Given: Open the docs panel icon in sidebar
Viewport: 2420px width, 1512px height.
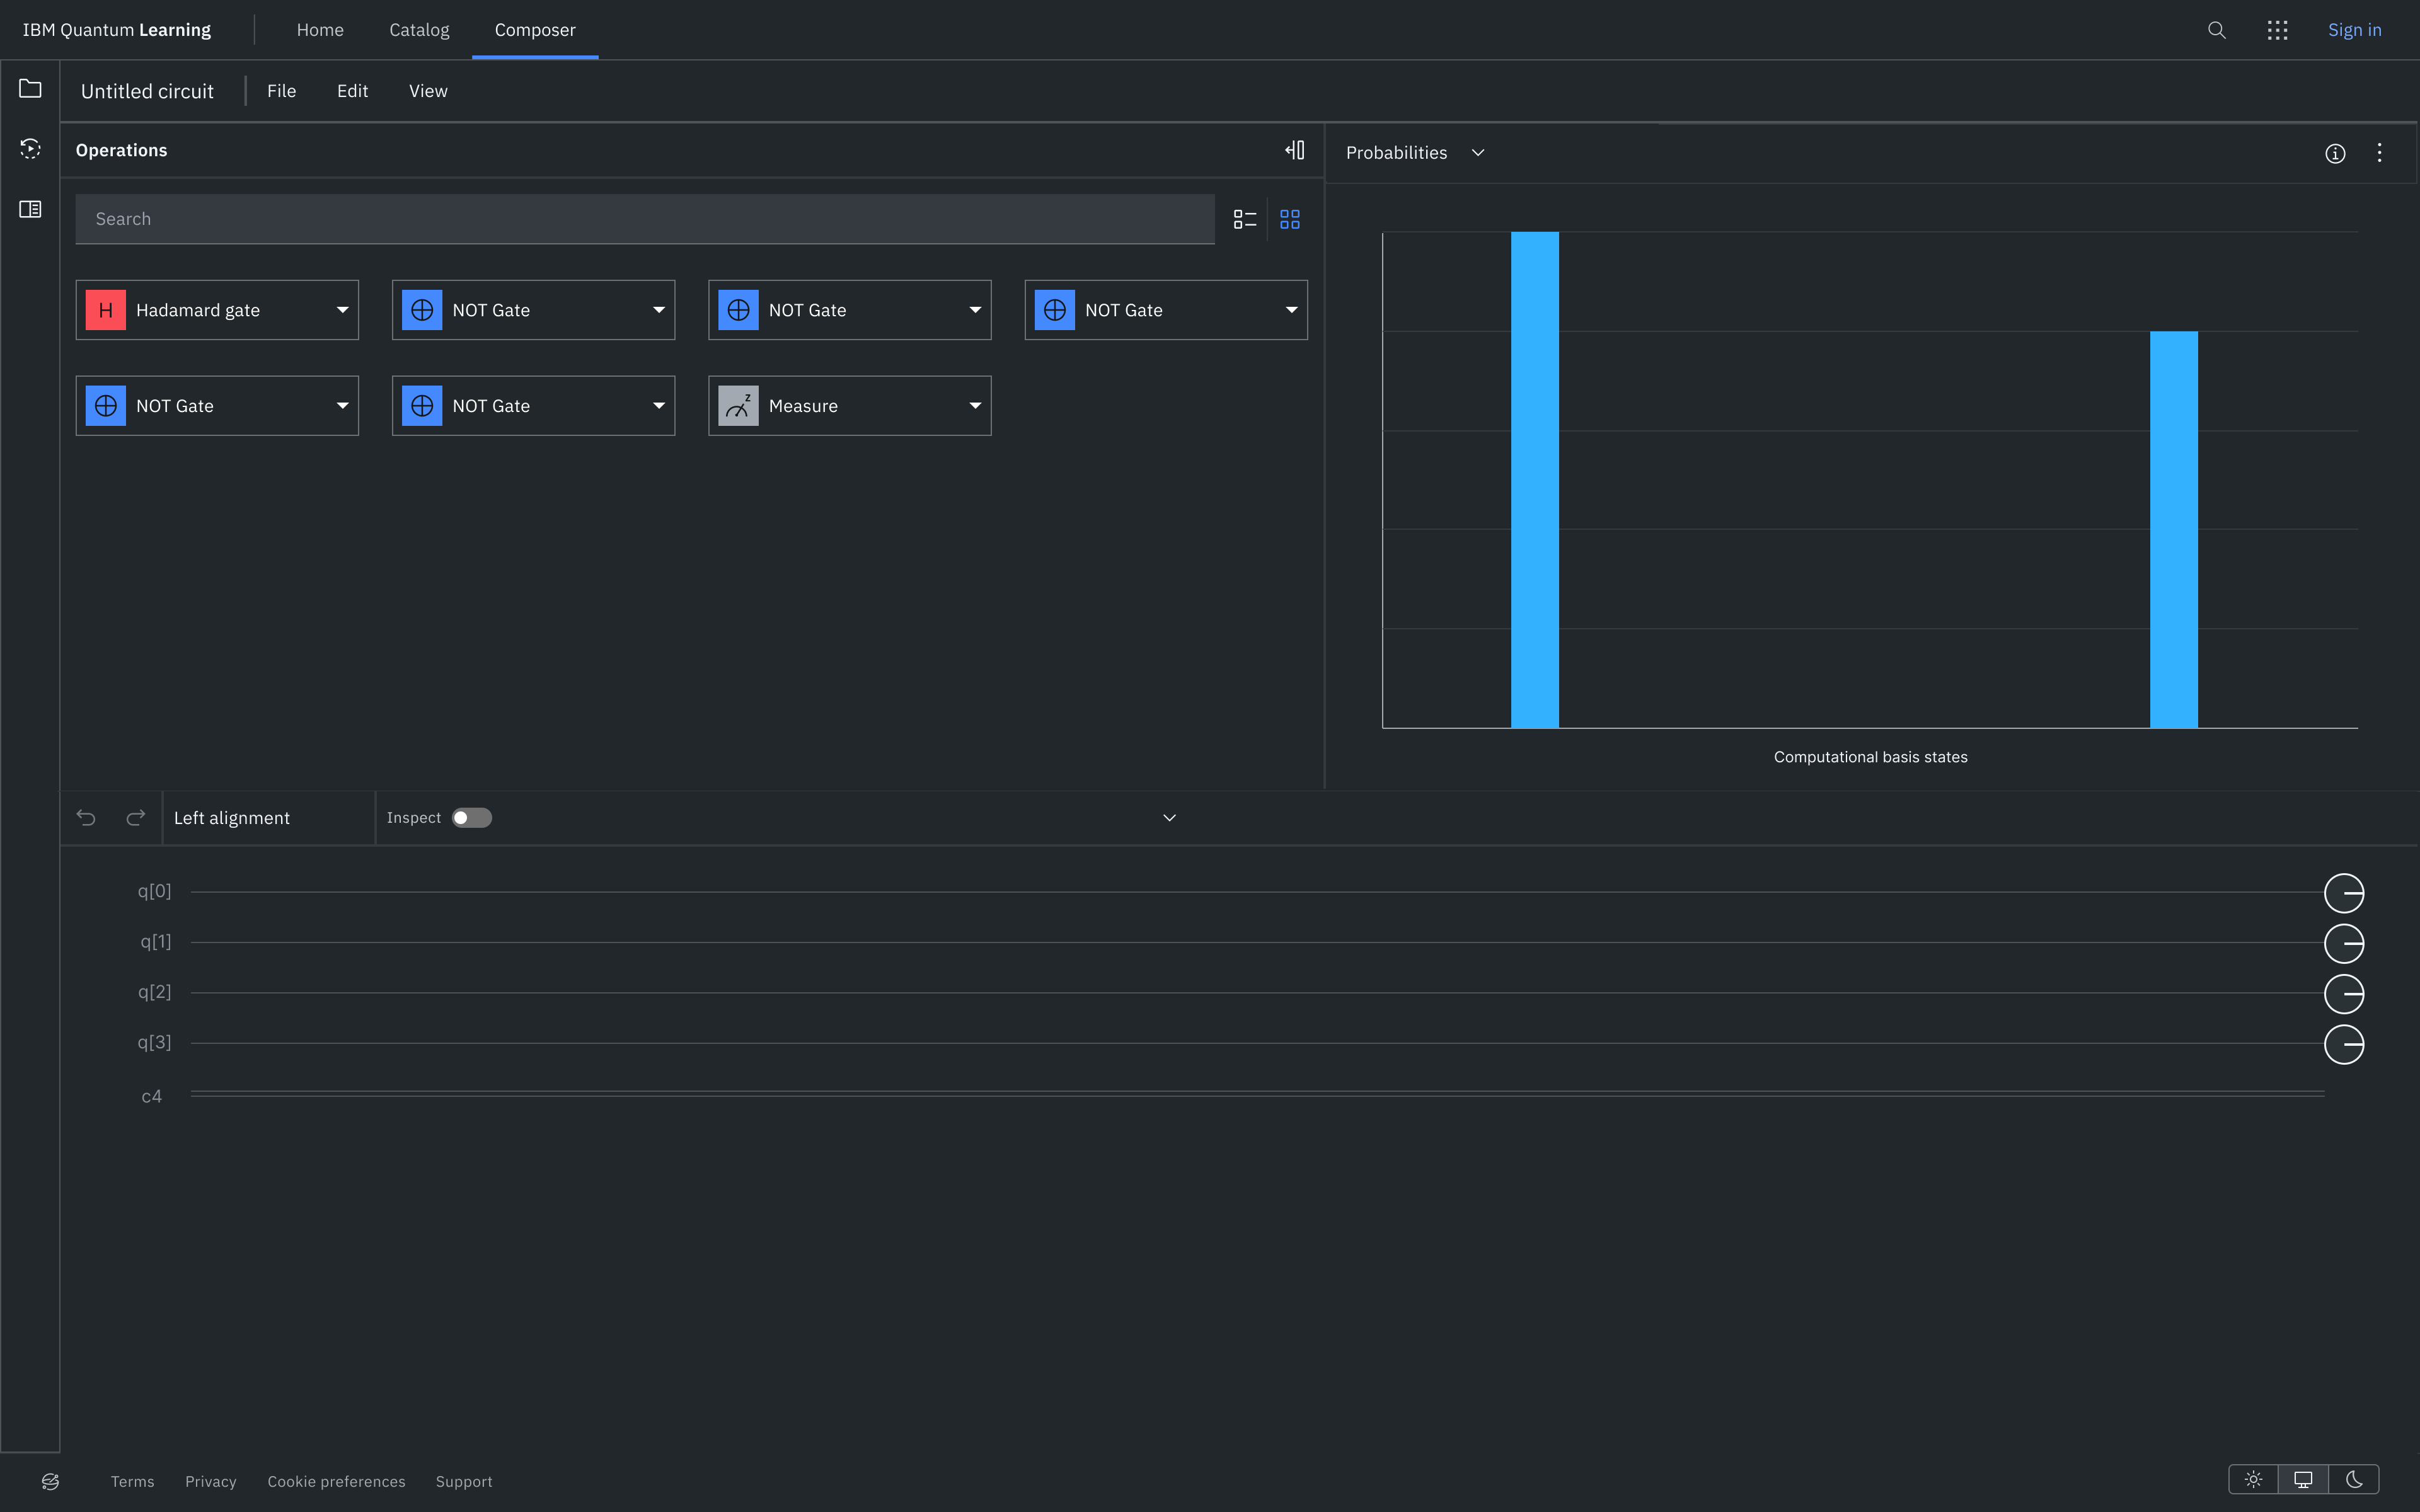Looking at the screenshot, I should (30, 209).
